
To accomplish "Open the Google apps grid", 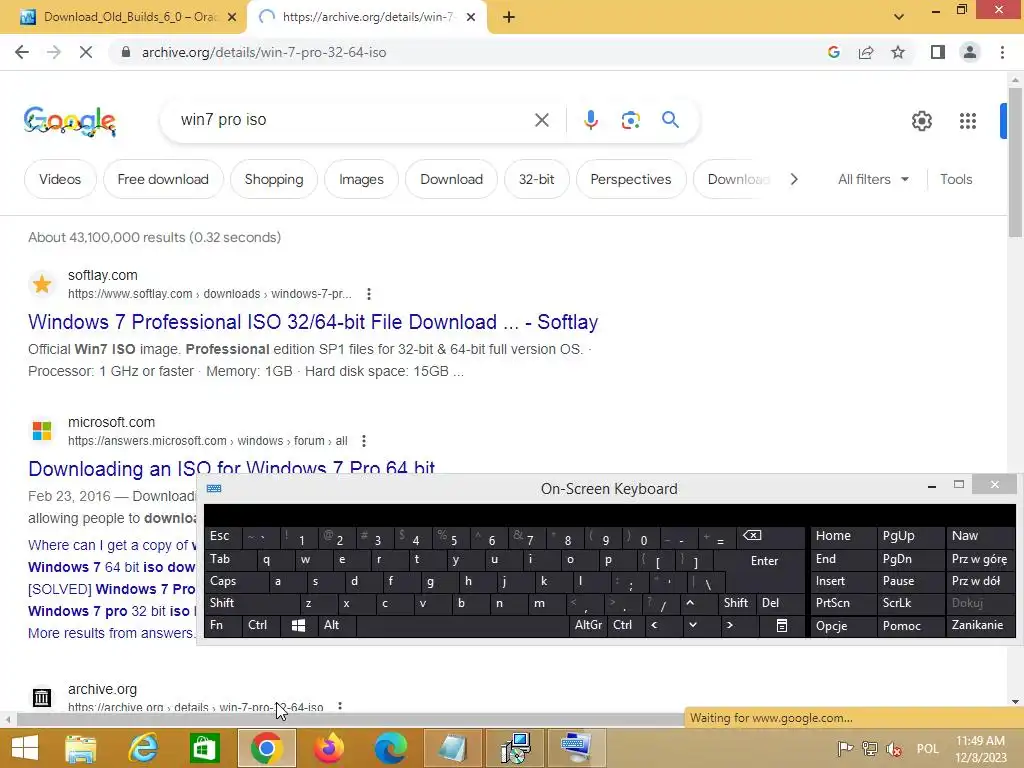I will tap(968, 121).
